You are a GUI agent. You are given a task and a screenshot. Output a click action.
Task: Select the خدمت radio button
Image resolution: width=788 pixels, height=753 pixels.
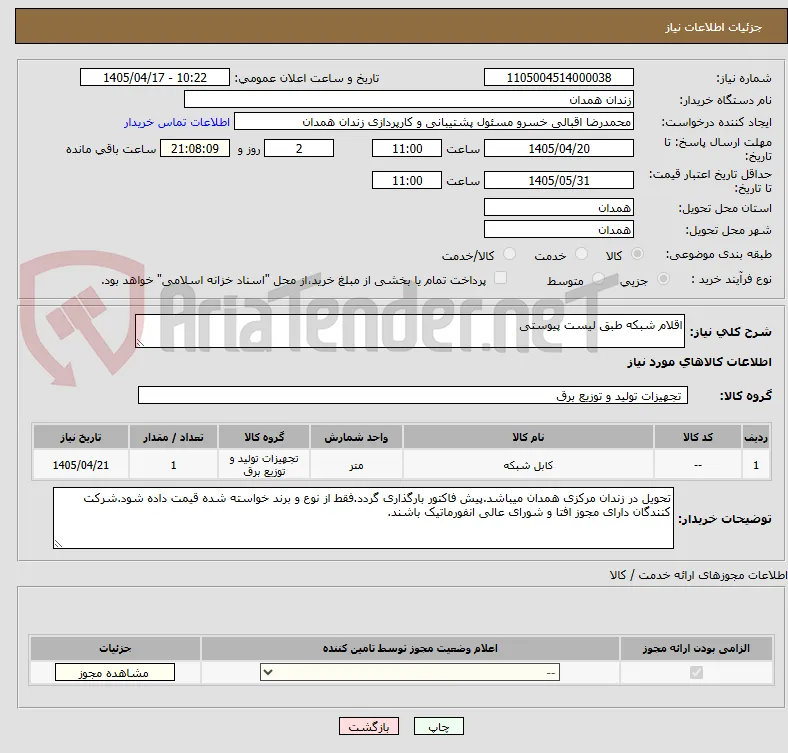tap(581, 254)
